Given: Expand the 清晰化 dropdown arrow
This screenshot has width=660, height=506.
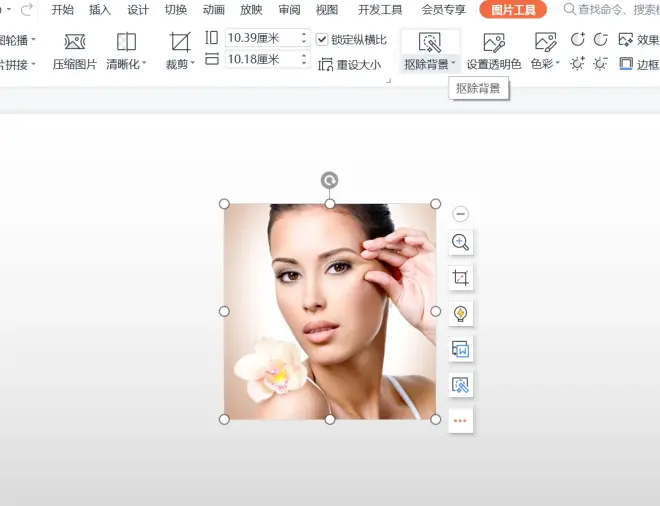Looking at the screenshot, I should click(144, 64).
